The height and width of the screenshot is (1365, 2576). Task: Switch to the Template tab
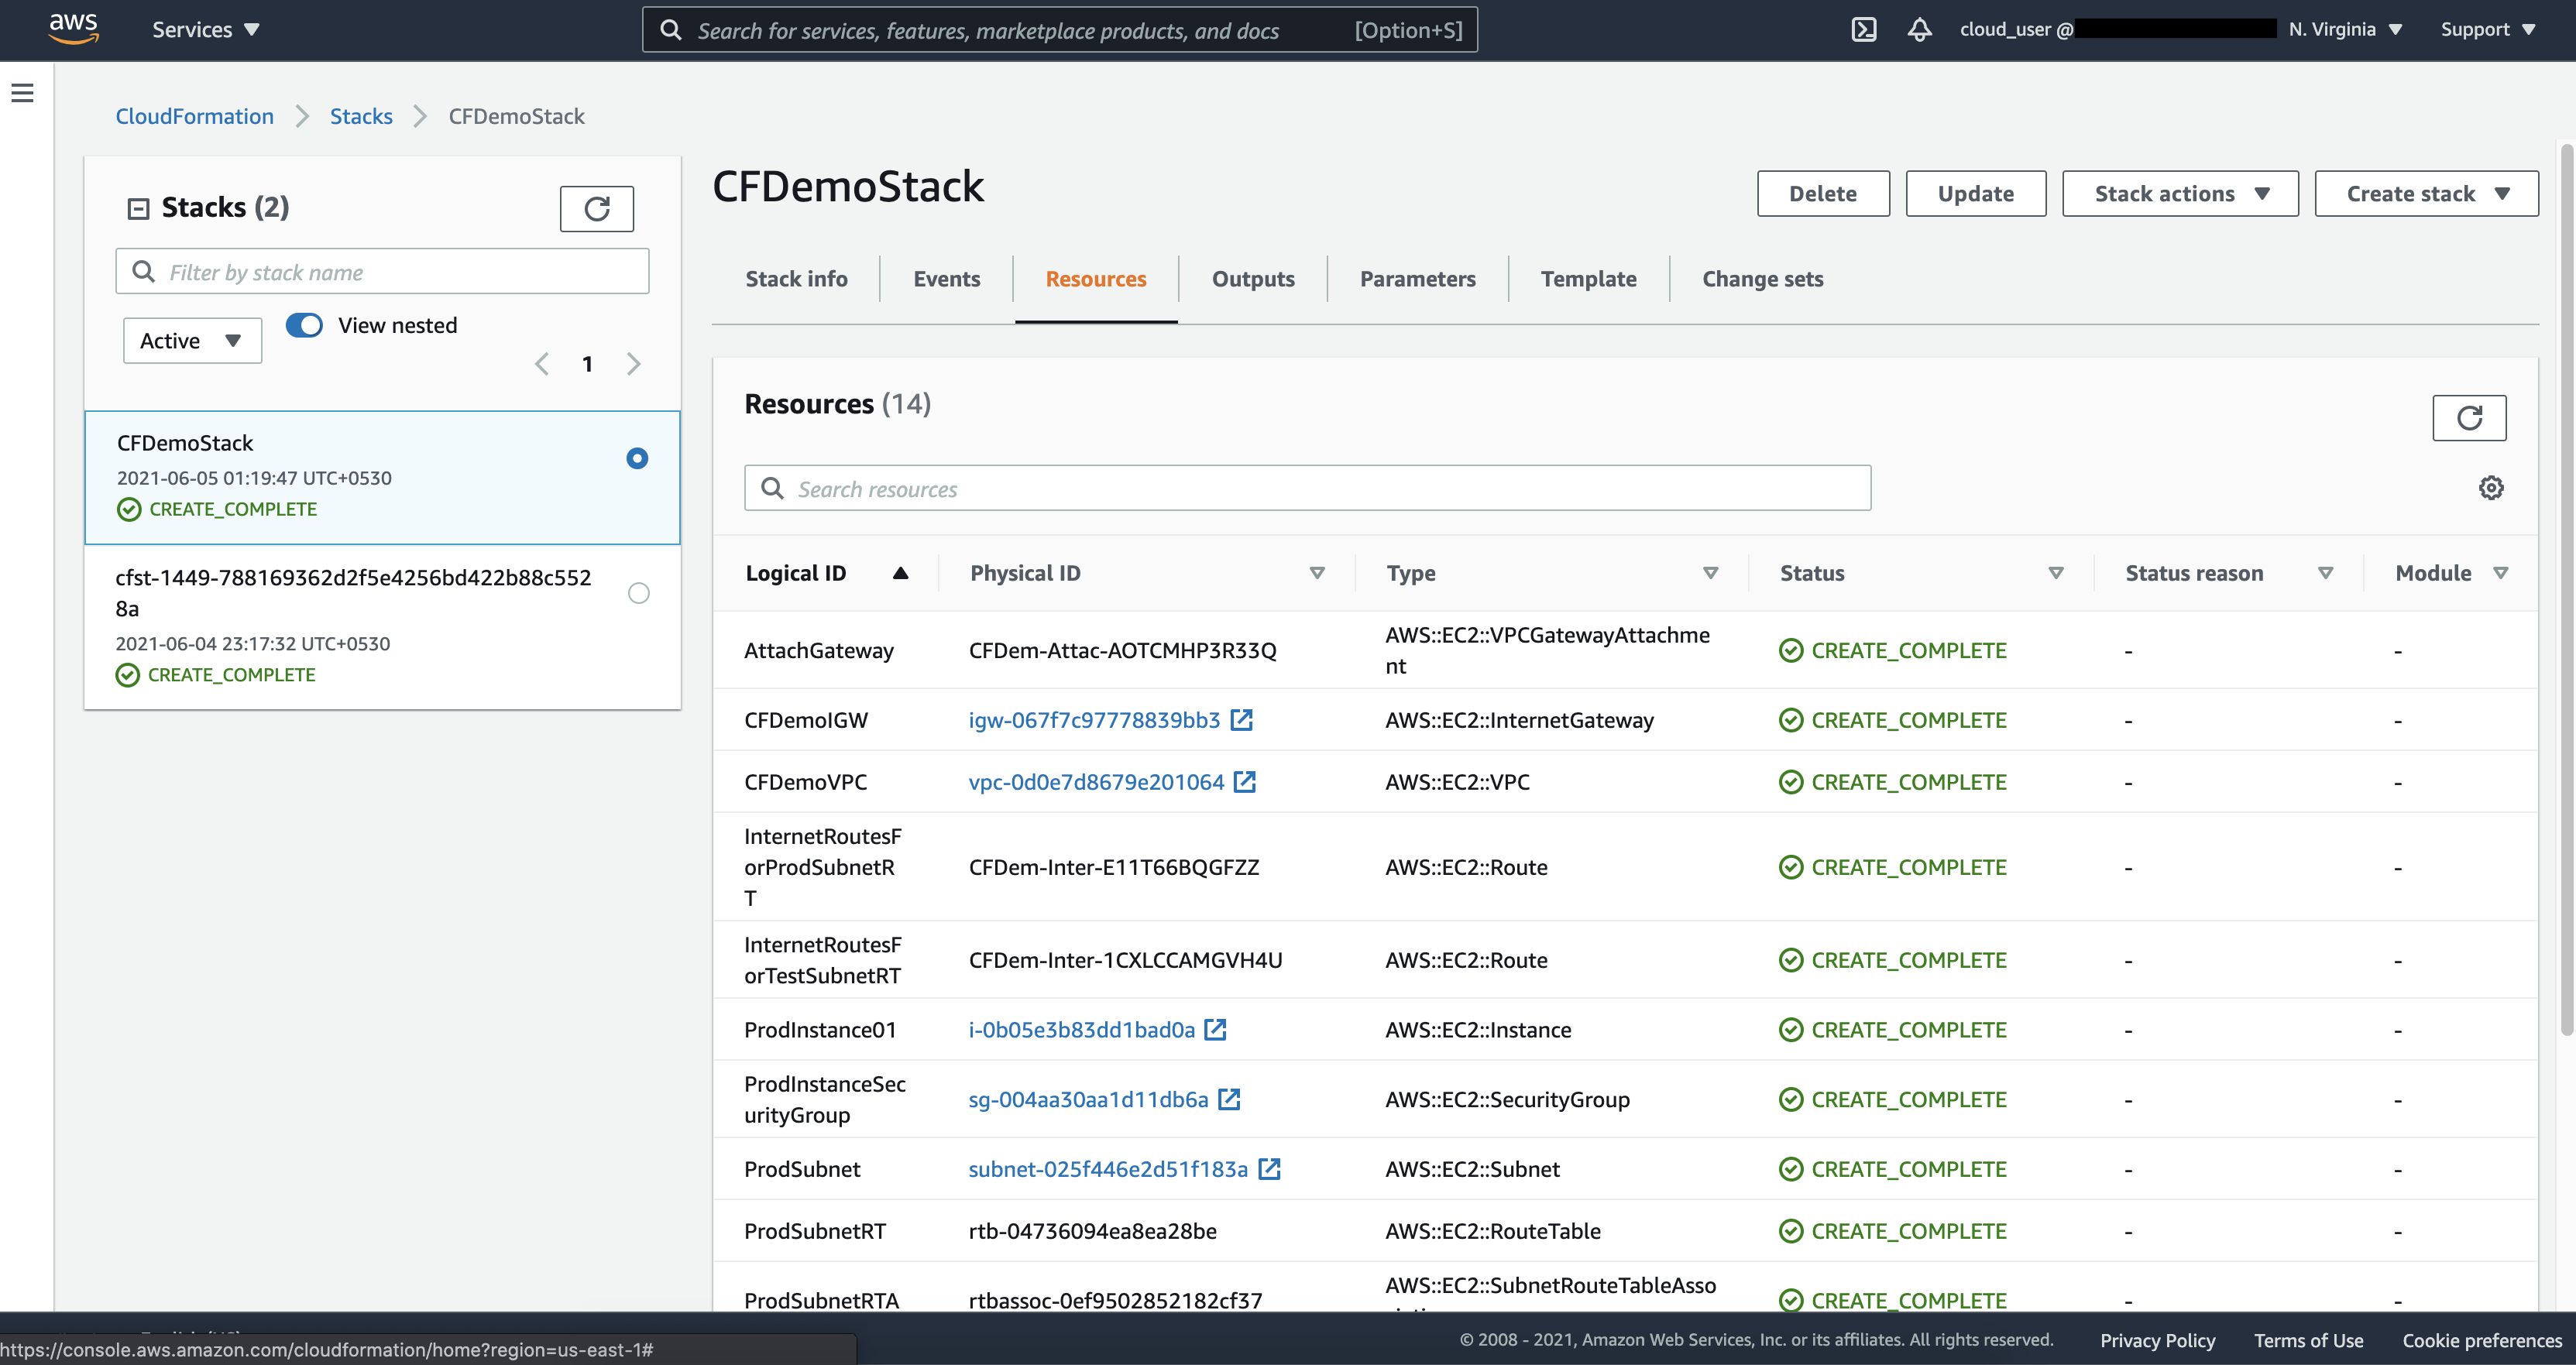click(1588, 279)
